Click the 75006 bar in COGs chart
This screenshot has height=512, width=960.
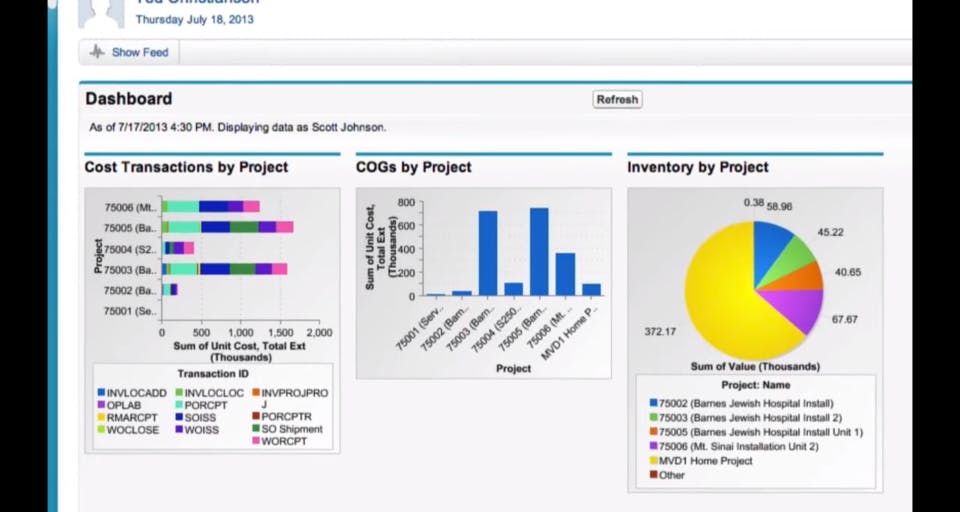click(x=565, y=274)
